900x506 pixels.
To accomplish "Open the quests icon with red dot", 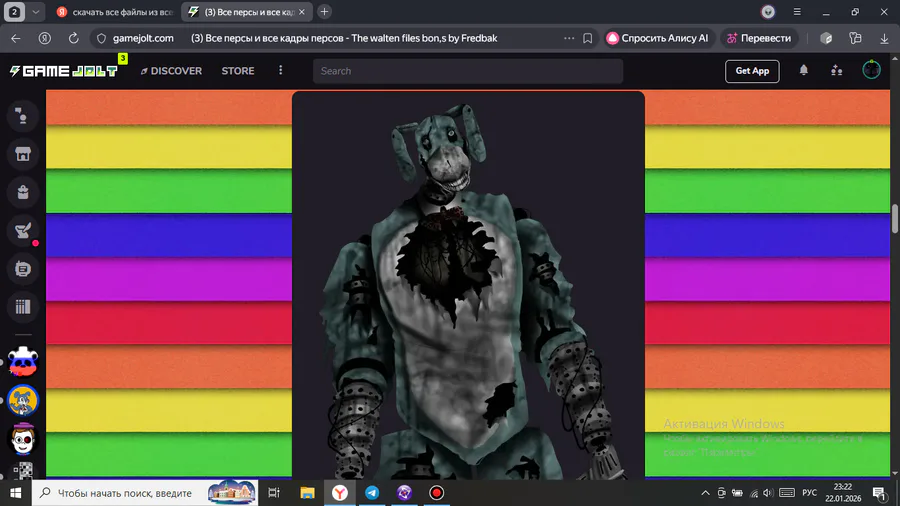I will coord(23,231).
